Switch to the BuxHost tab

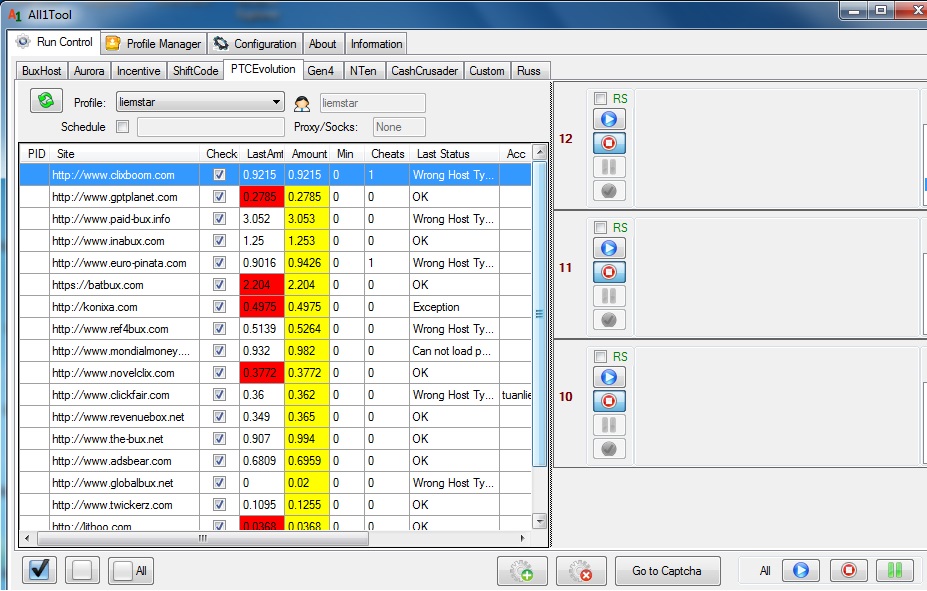[41, 71]
